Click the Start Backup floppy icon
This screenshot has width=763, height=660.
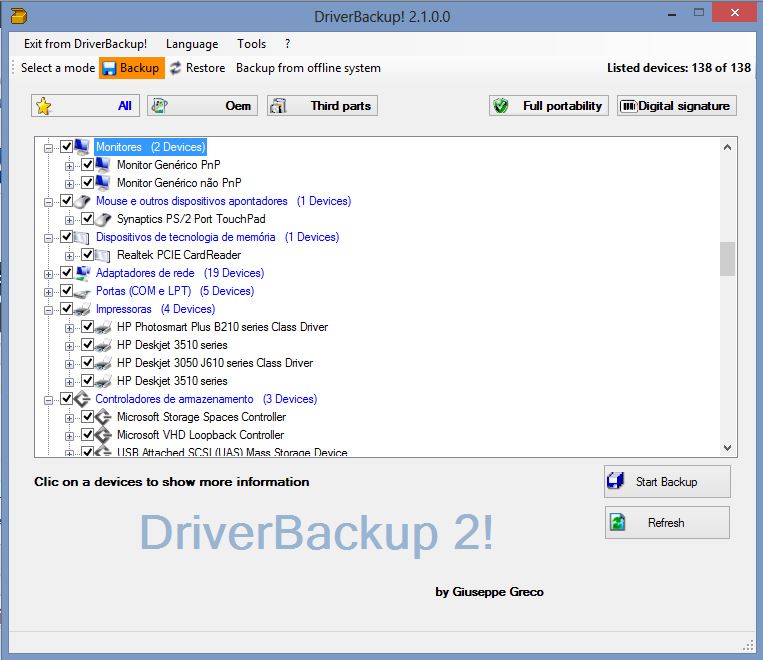616,481
